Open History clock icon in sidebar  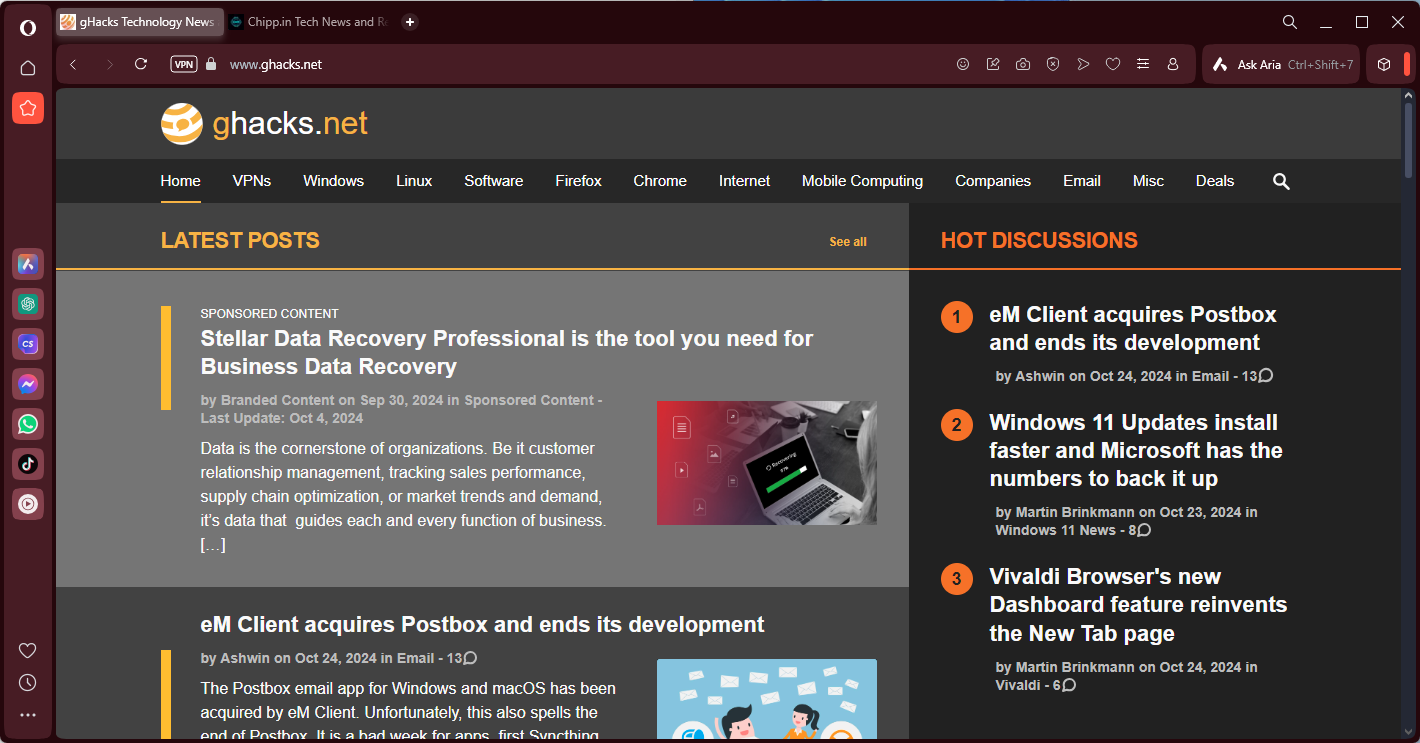pyautogui.click(x=28, y=683)
